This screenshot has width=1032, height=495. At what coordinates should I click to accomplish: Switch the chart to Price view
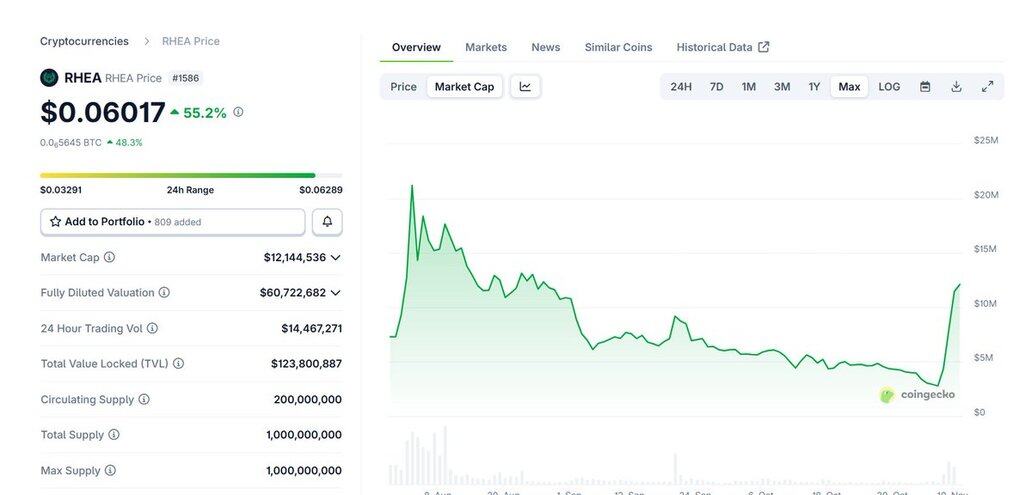(403, 87)
